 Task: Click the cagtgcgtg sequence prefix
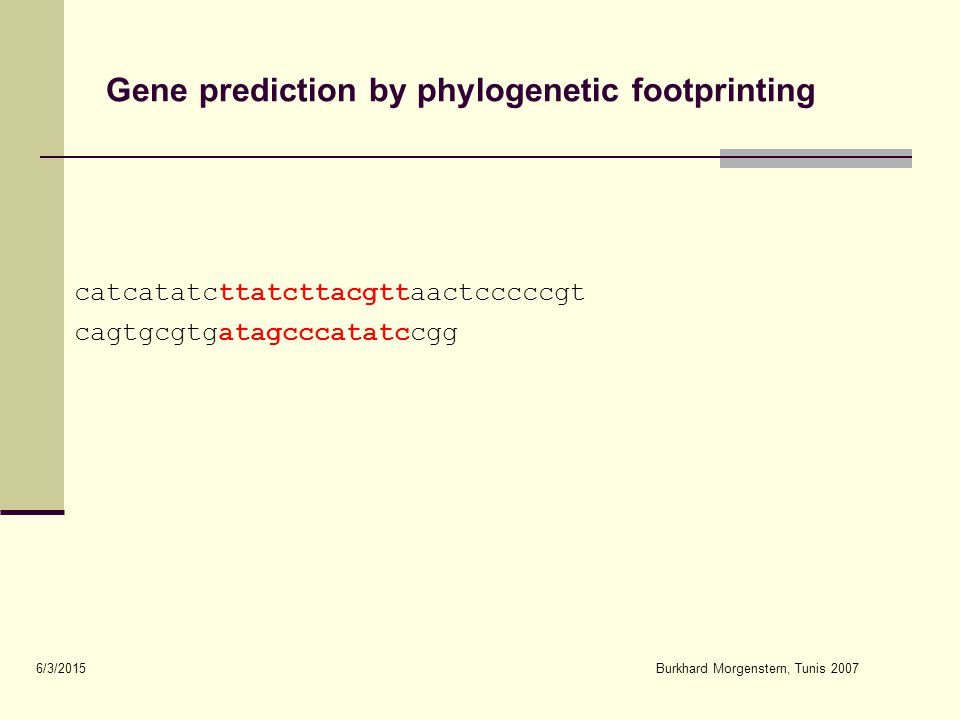(147, 333)
